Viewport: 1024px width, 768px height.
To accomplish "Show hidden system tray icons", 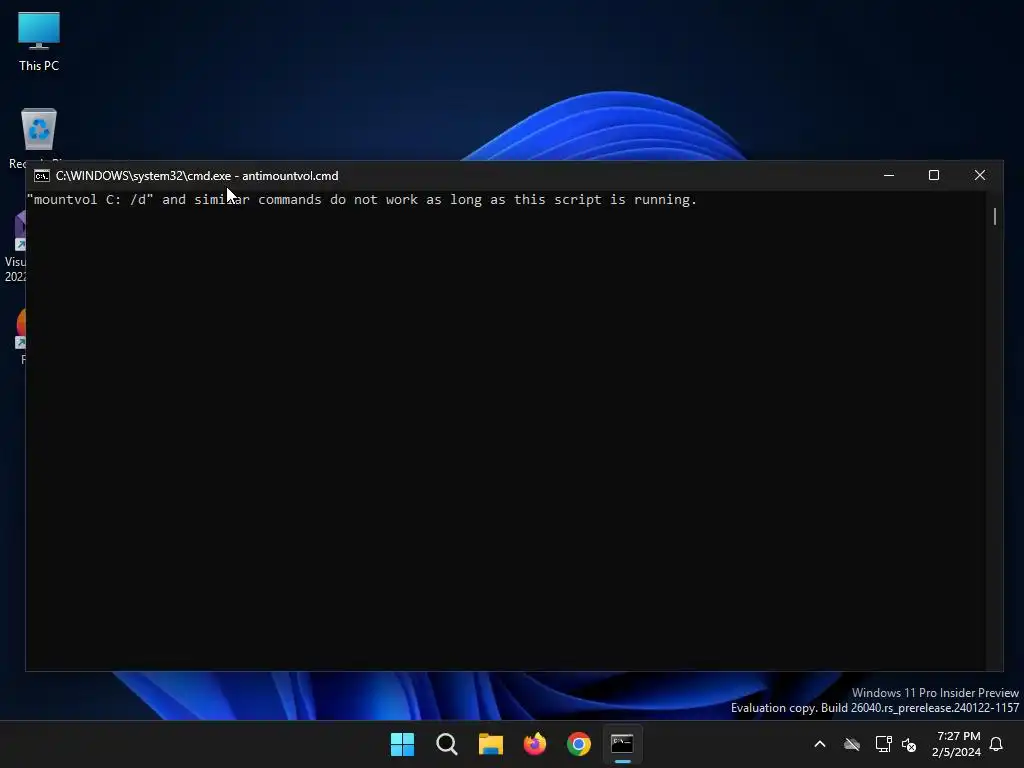I will [820, 744].
